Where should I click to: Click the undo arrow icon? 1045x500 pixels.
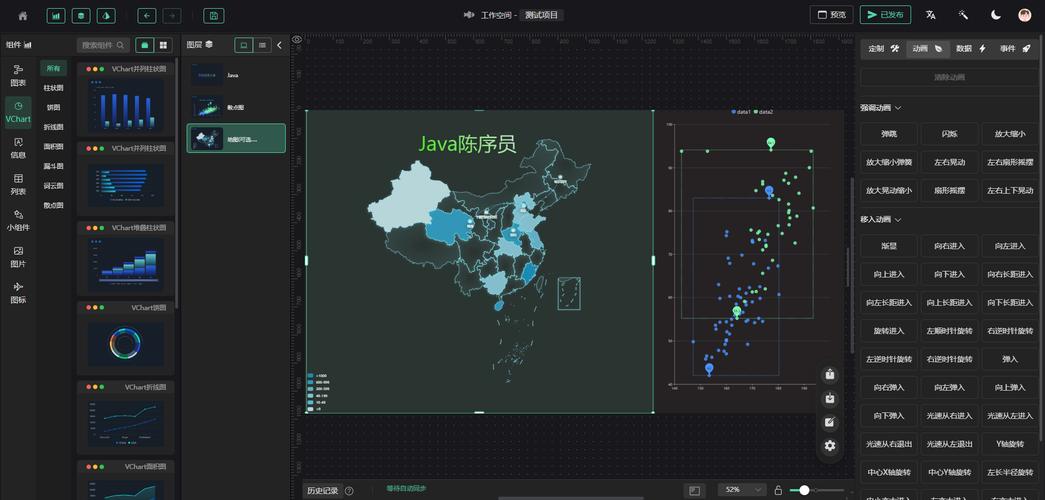tap(147, 15)
